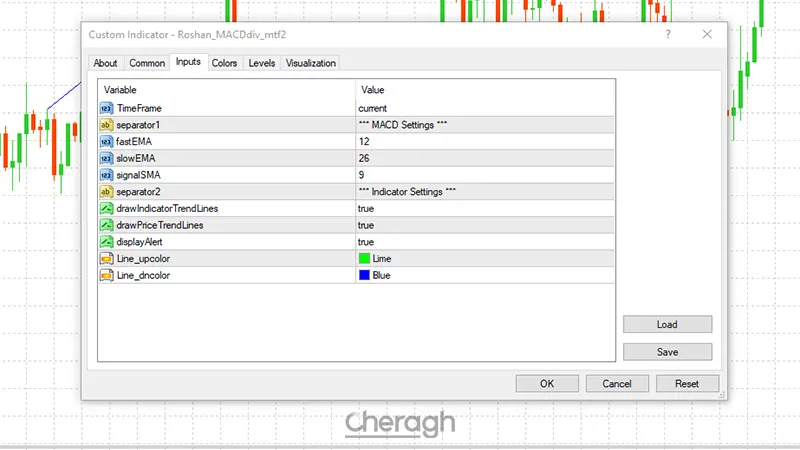Click the help question mark button

(666, 35)
